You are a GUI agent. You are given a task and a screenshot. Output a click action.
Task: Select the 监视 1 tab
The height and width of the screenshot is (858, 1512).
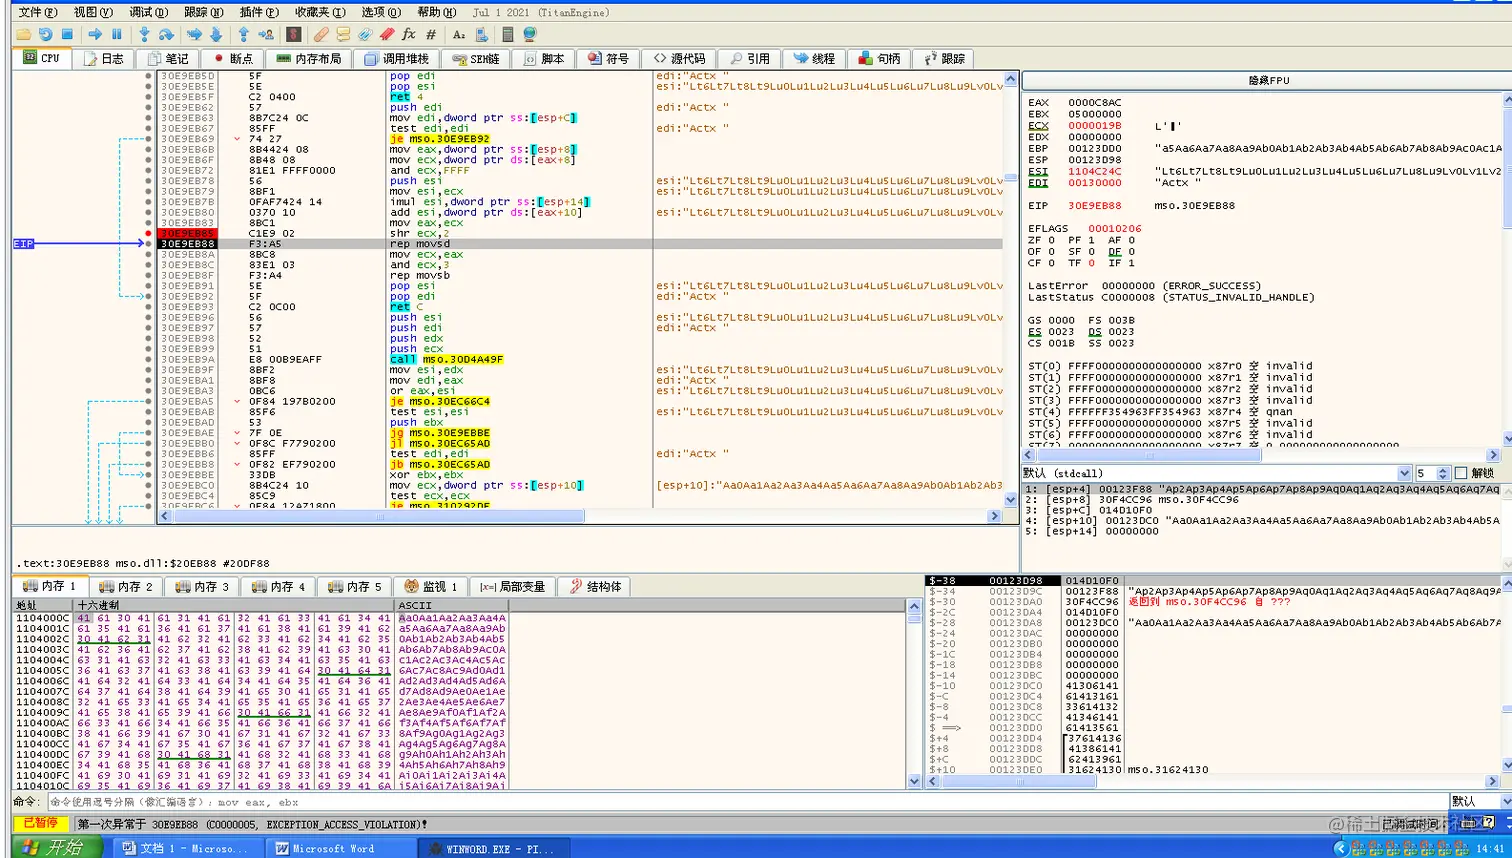429,586
